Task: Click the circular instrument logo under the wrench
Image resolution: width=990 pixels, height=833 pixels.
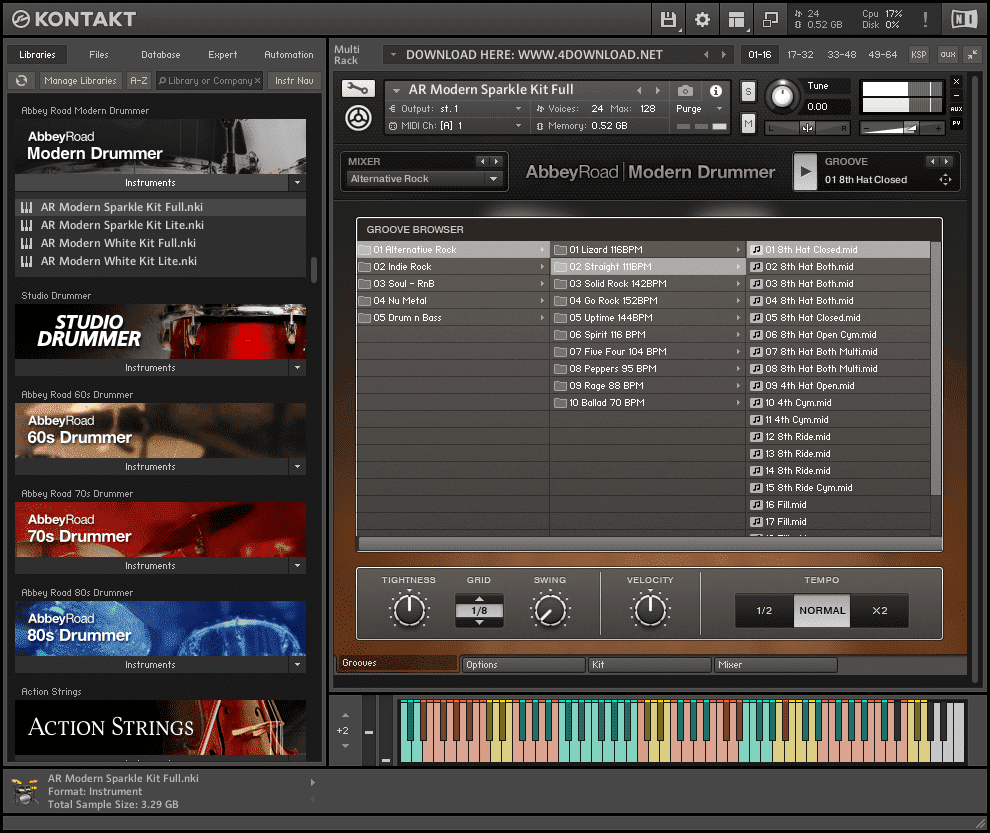Action: 358,118
